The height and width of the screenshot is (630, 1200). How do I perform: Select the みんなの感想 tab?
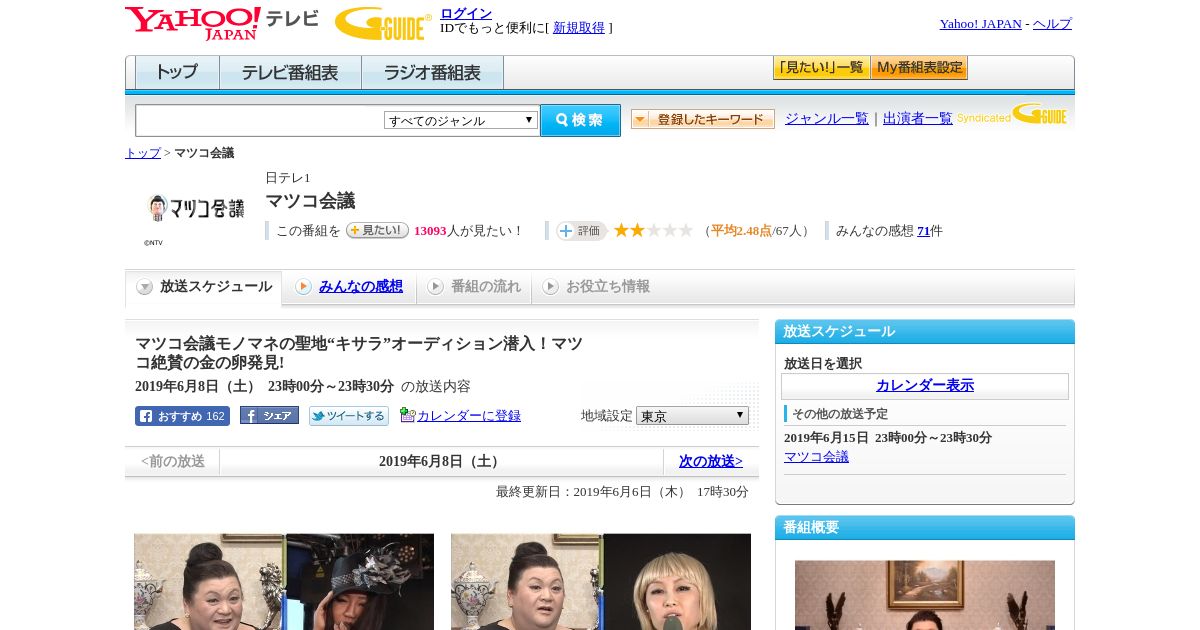349,287
